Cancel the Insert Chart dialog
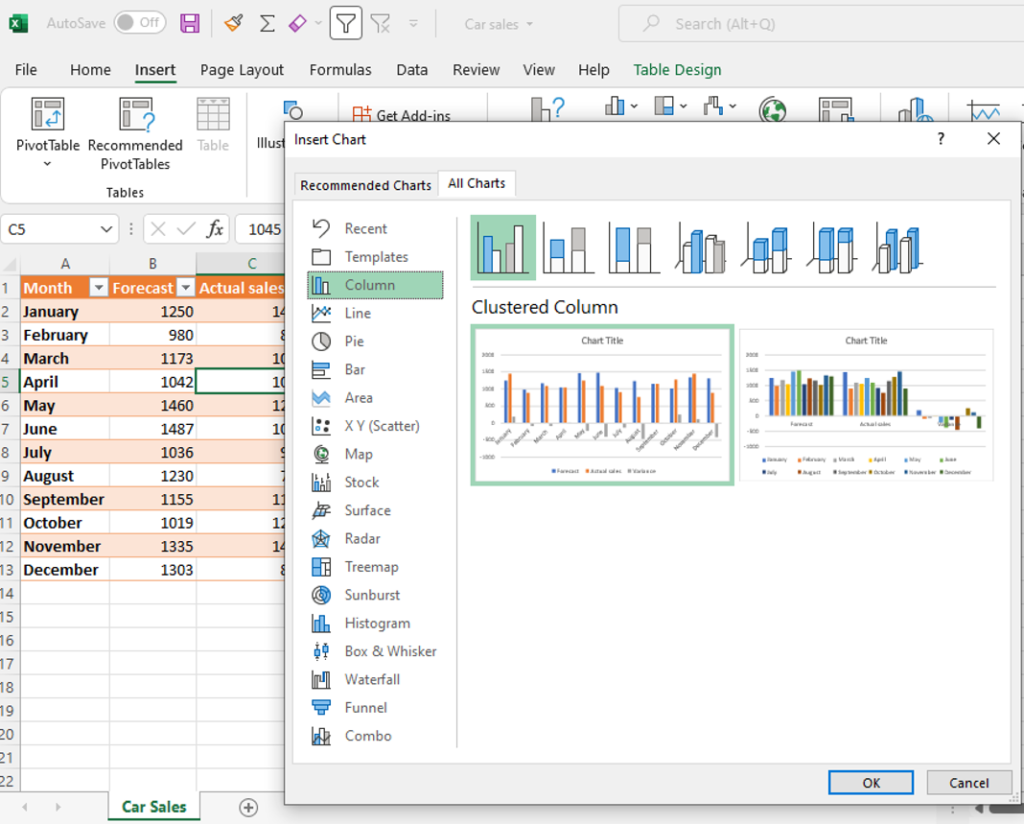1024x824 pixels. tap(968, 783)
